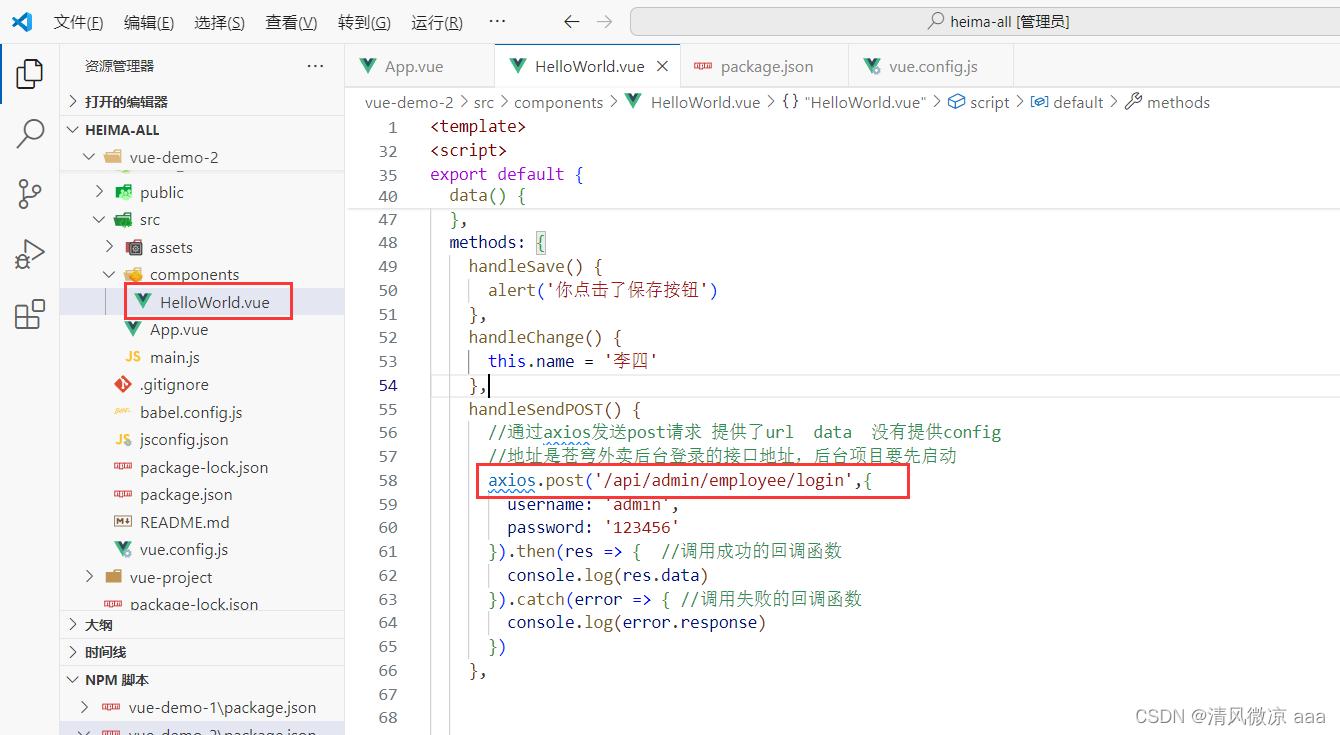1340x735 pixels.
Task: Click default in the breadcrumb path
Action: [x=1067, y=102]
